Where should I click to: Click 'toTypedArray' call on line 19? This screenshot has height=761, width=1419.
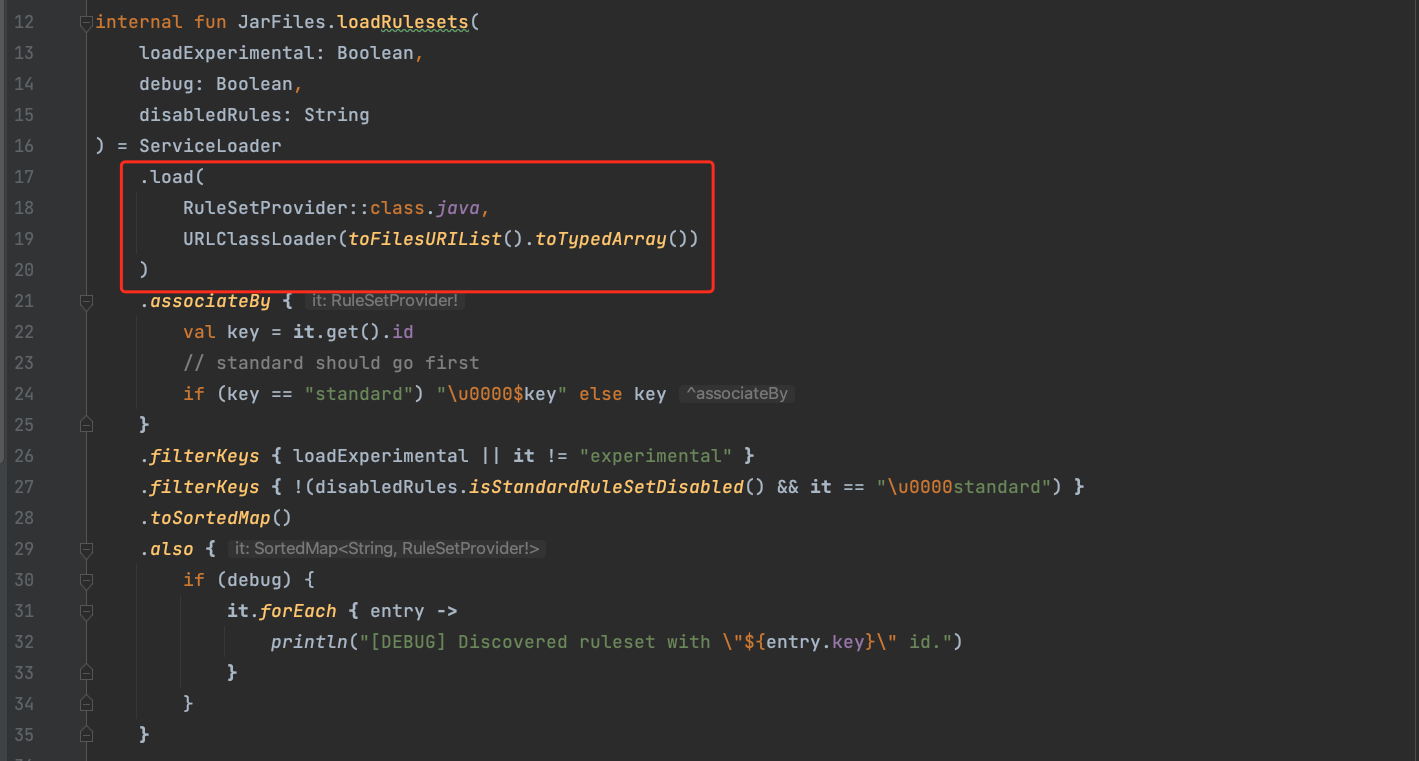(601, 239)
